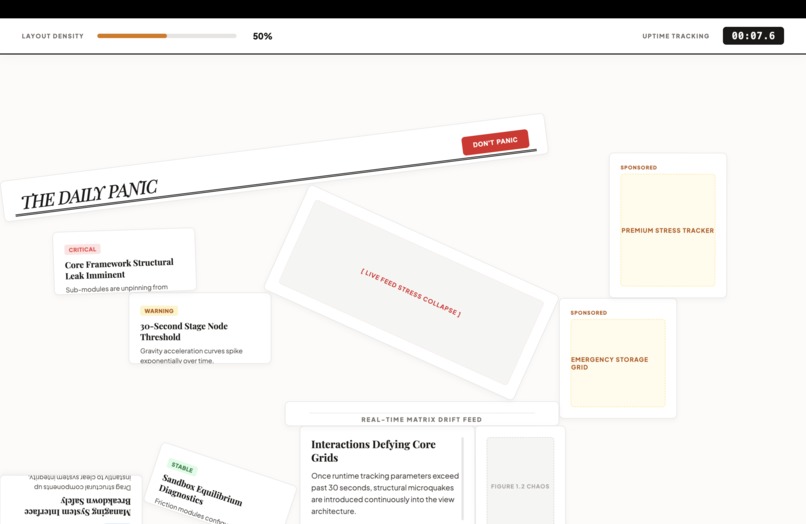
Task: Click the EMERGENCY STORAGE GRID ad
Action: pyautogui.click(x=617, y=363)
